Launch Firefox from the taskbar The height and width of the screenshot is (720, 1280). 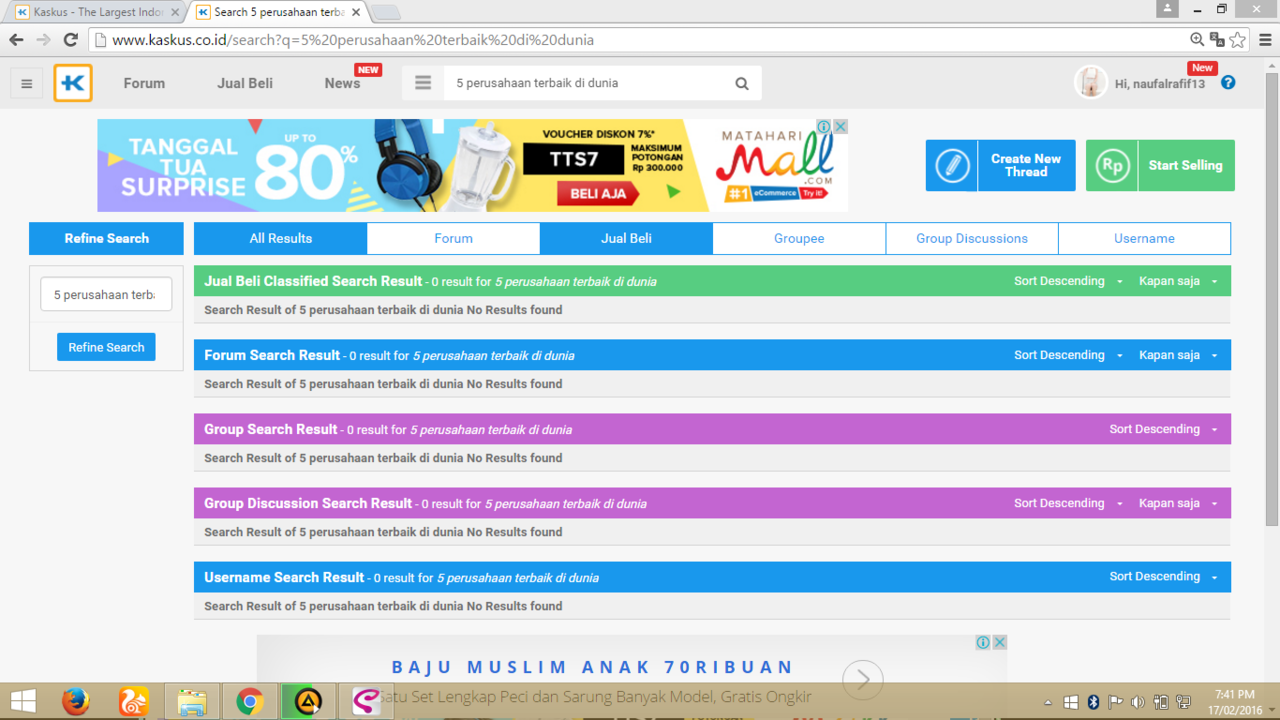[x=76, y=702]
